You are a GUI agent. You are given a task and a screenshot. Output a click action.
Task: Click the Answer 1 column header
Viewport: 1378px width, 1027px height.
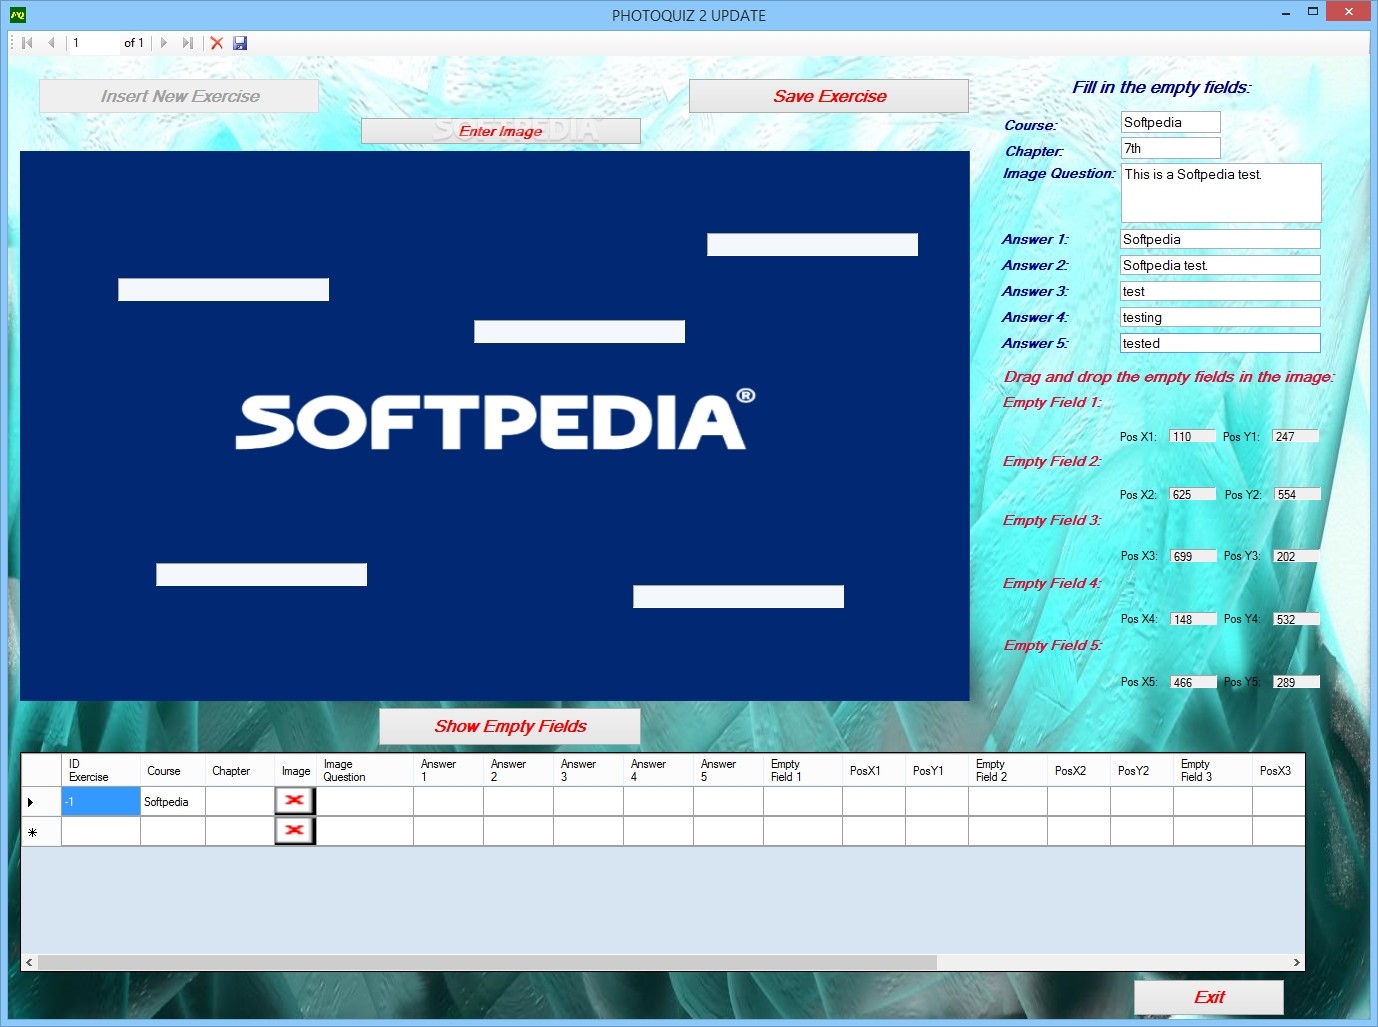(x=448, y=770)
